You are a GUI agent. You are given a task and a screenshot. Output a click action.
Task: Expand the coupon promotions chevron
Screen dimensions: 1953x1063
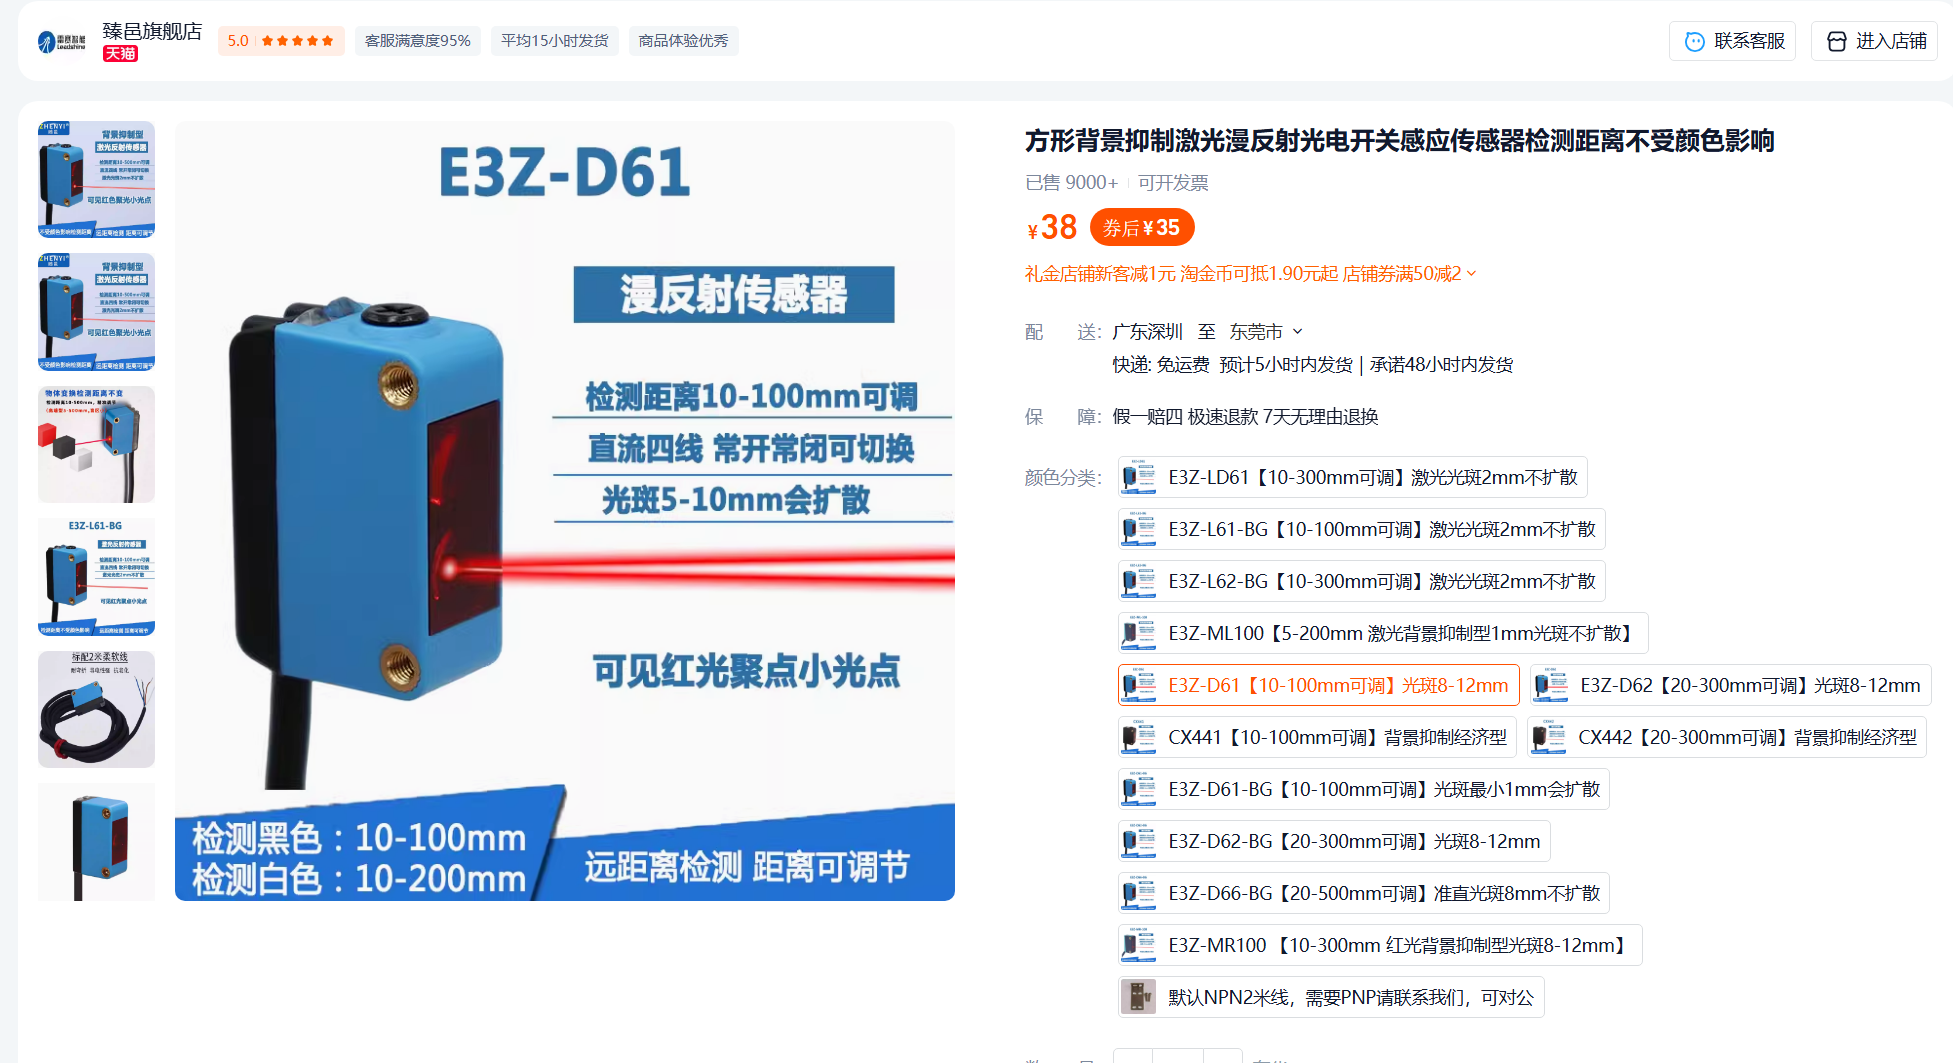pos(1472,274)
